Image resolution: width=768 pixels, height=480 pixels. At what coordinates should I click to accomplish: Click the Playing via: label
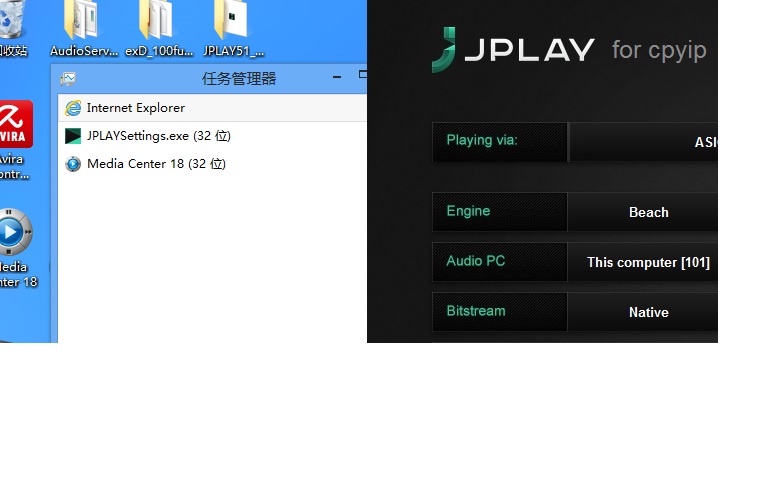pos(482,140)
